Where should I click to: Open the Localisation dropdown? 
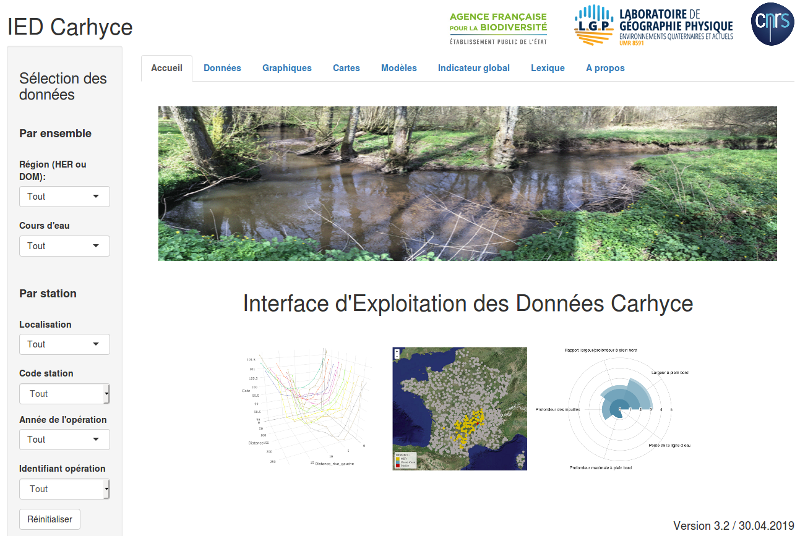pyautogui.click(x=64, y=344)
